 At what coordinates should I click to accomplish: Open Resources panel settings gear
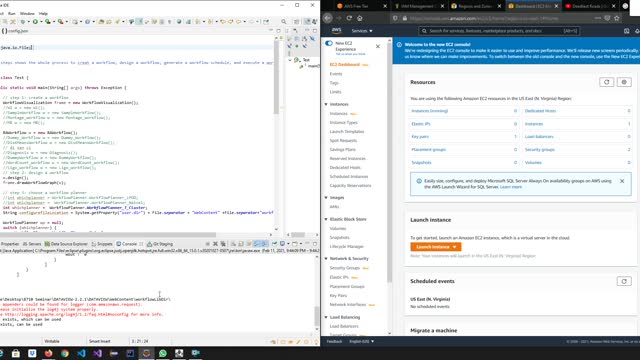(624, 82)
